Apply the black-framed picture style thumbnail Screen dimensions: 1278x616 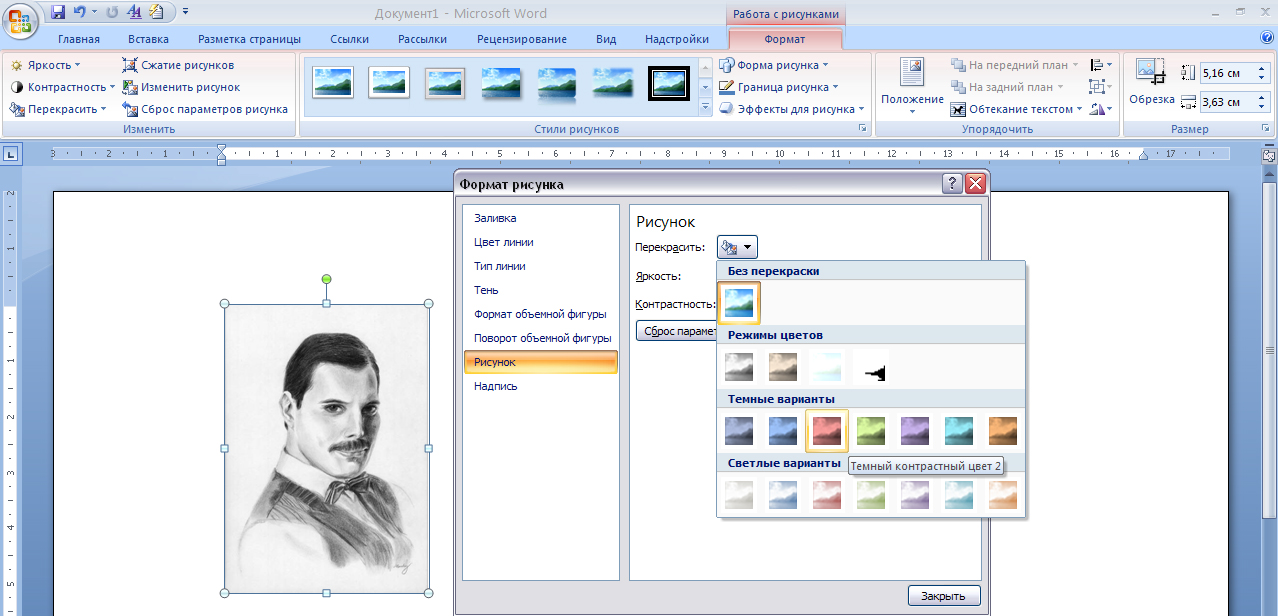pyautogui.click(x=669, y=82)
